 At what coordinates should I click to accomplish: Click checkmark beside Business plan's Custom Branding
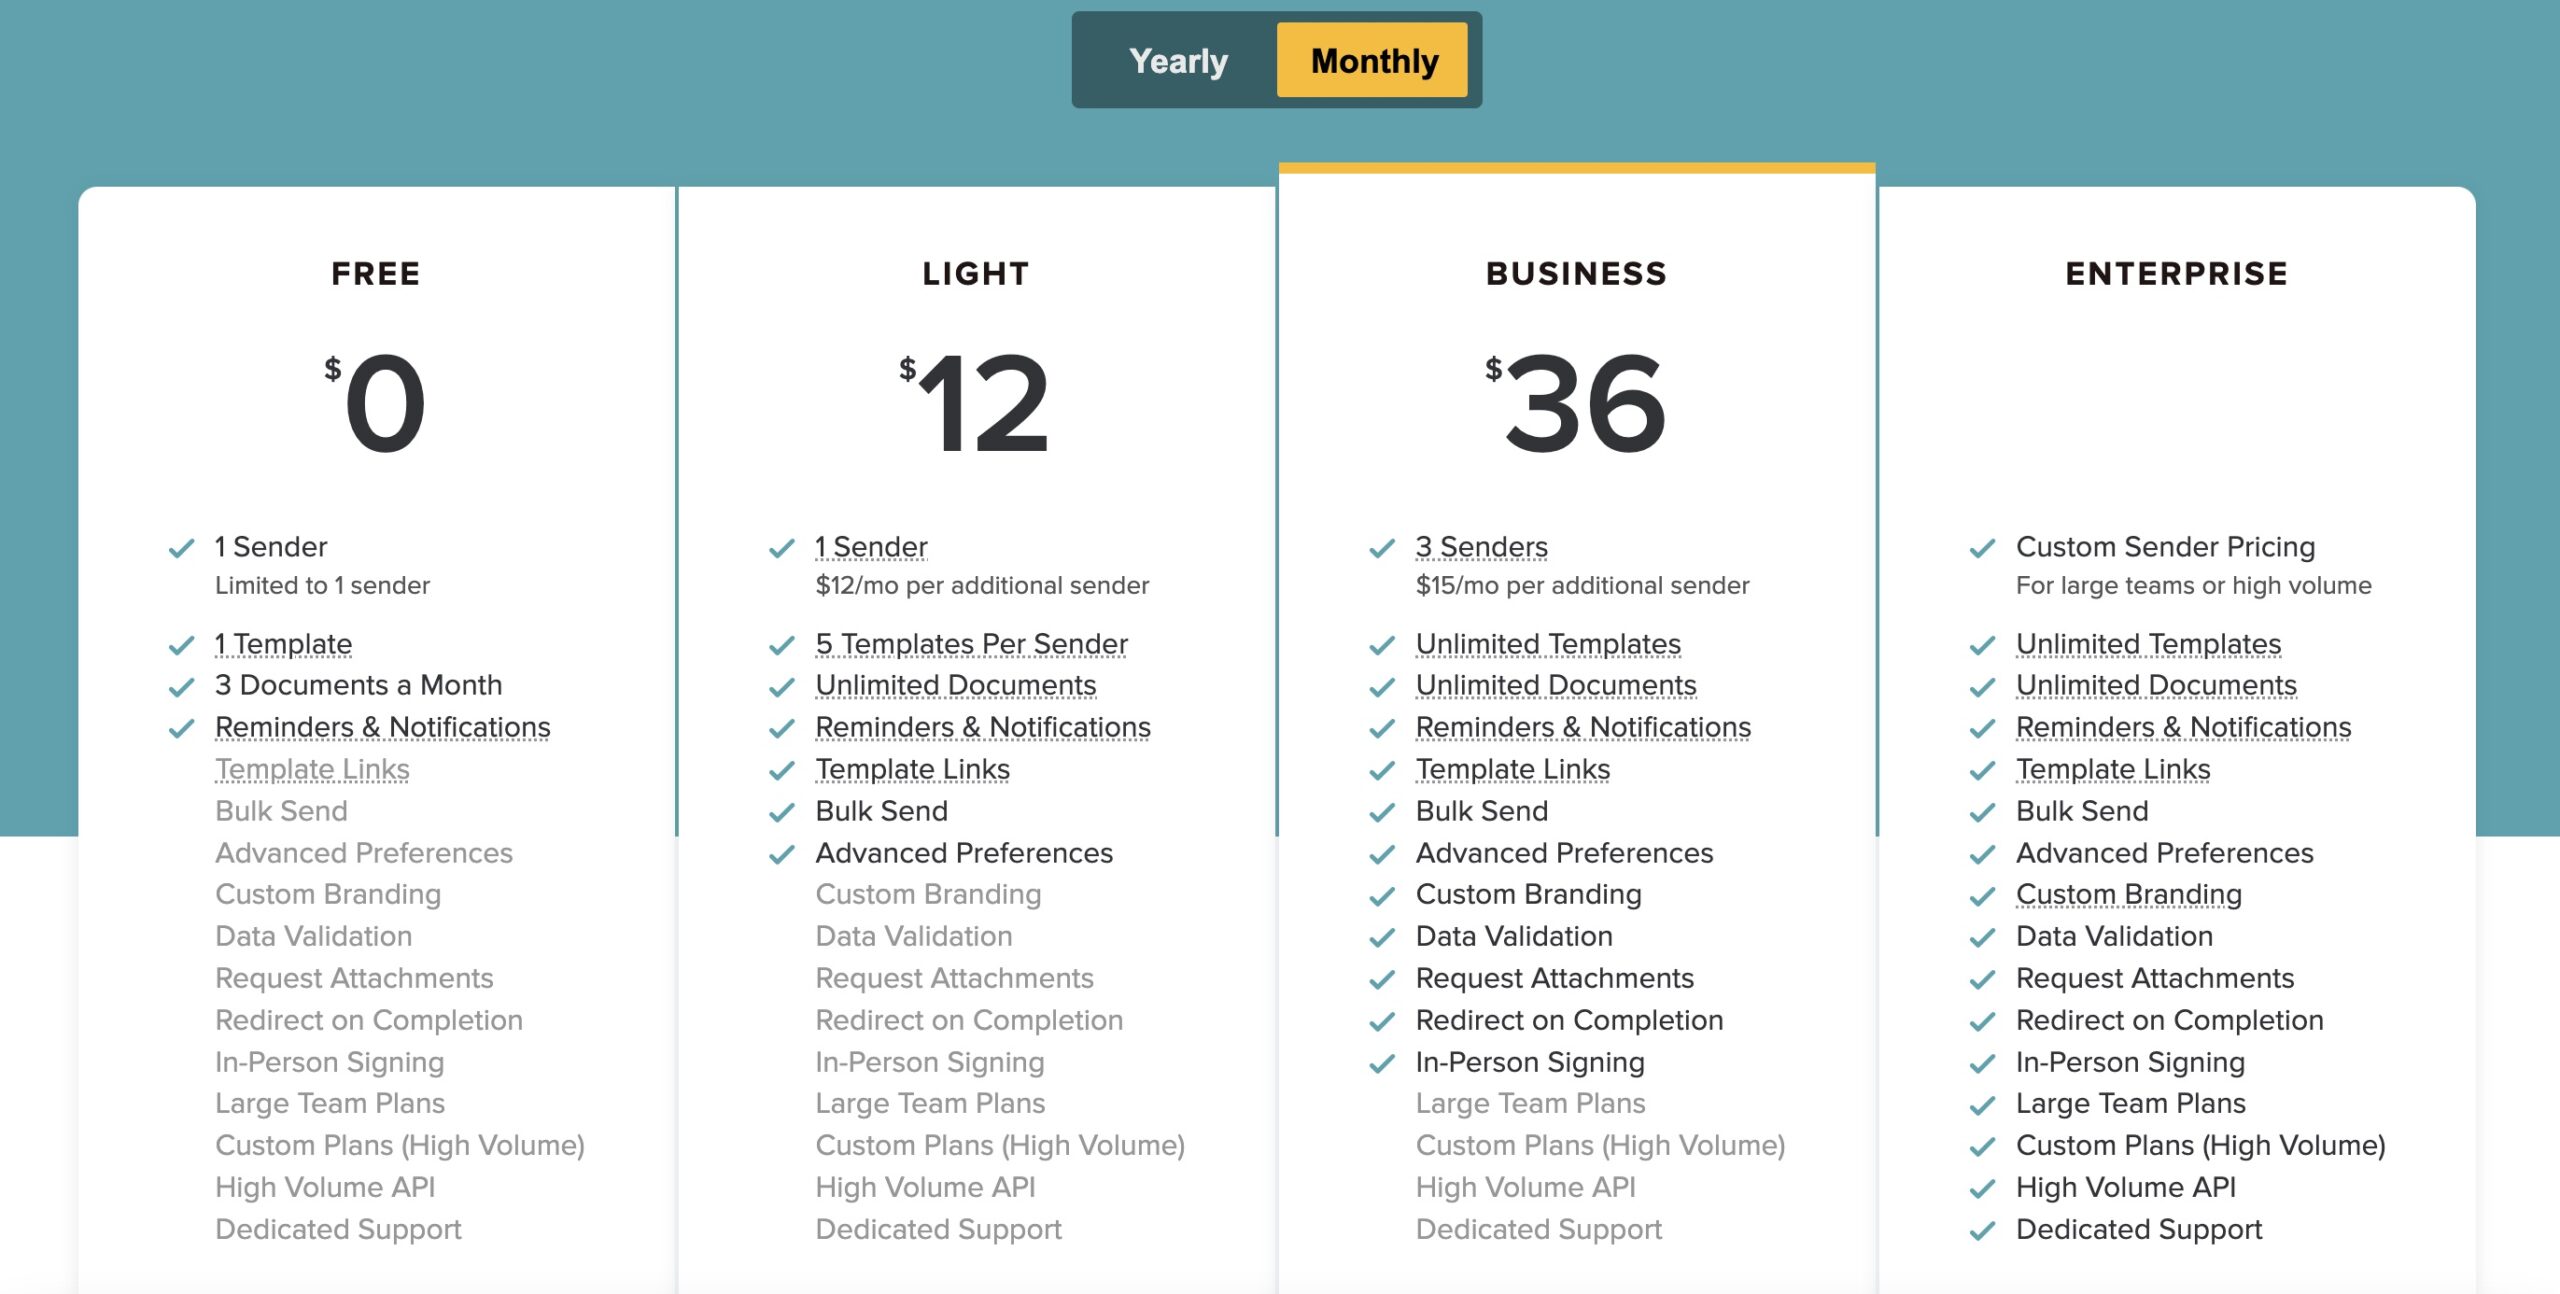point(1382,896)
